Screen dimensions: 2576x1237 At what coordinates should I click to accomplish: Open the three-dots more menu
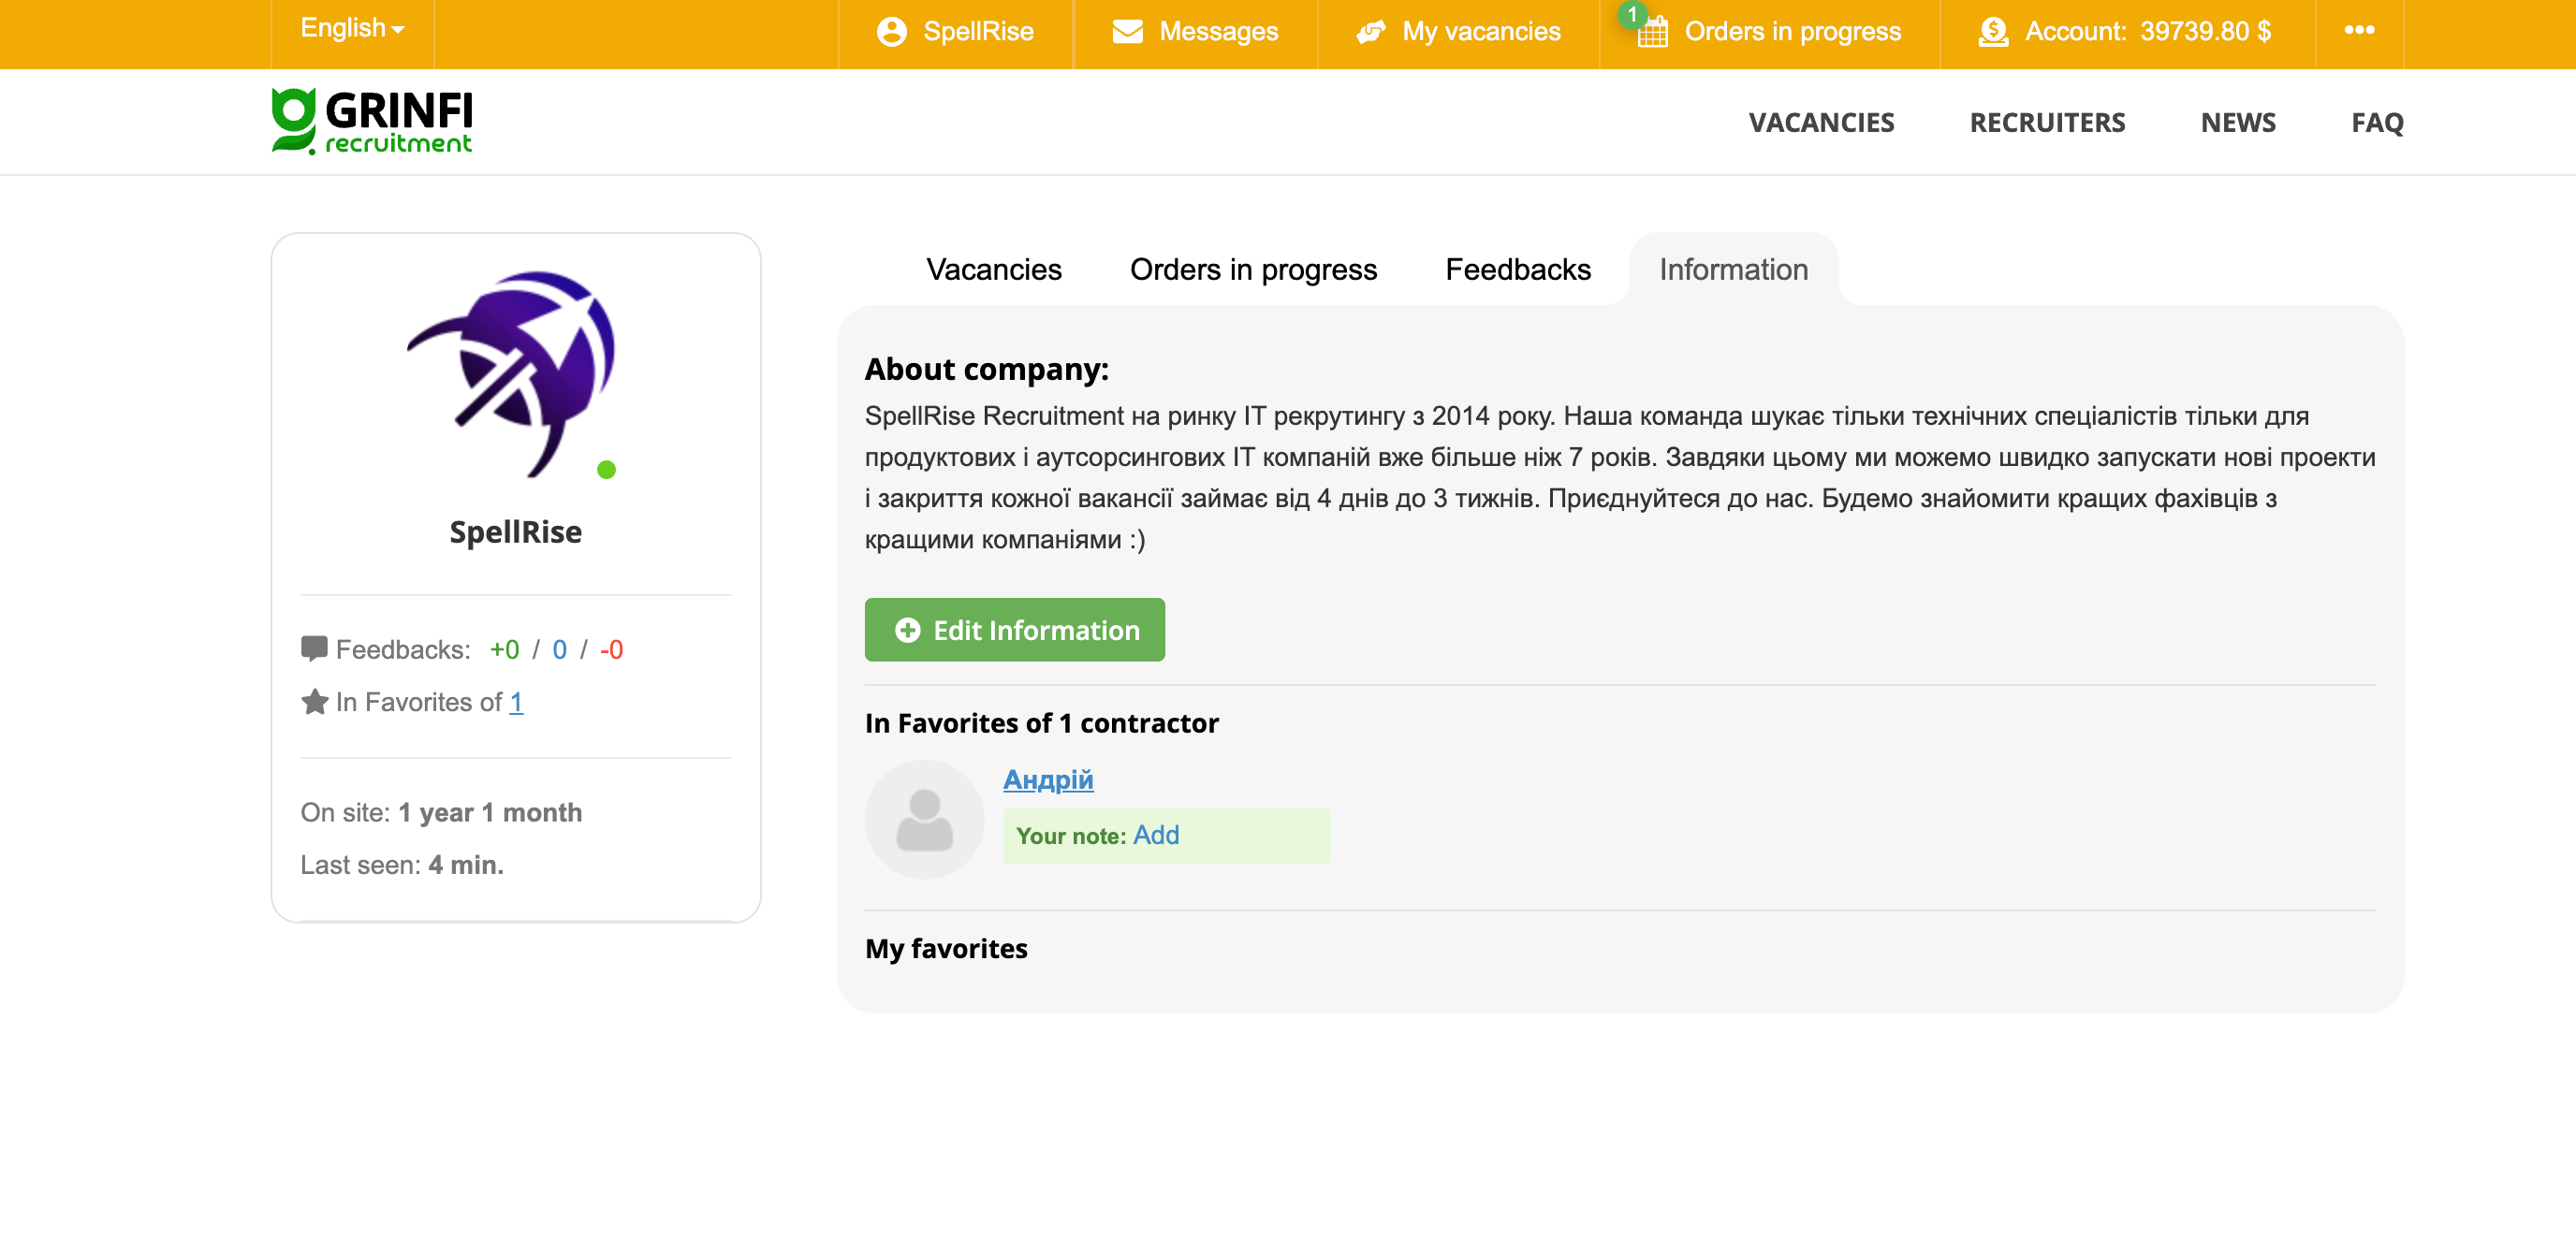coord(2359,30)
